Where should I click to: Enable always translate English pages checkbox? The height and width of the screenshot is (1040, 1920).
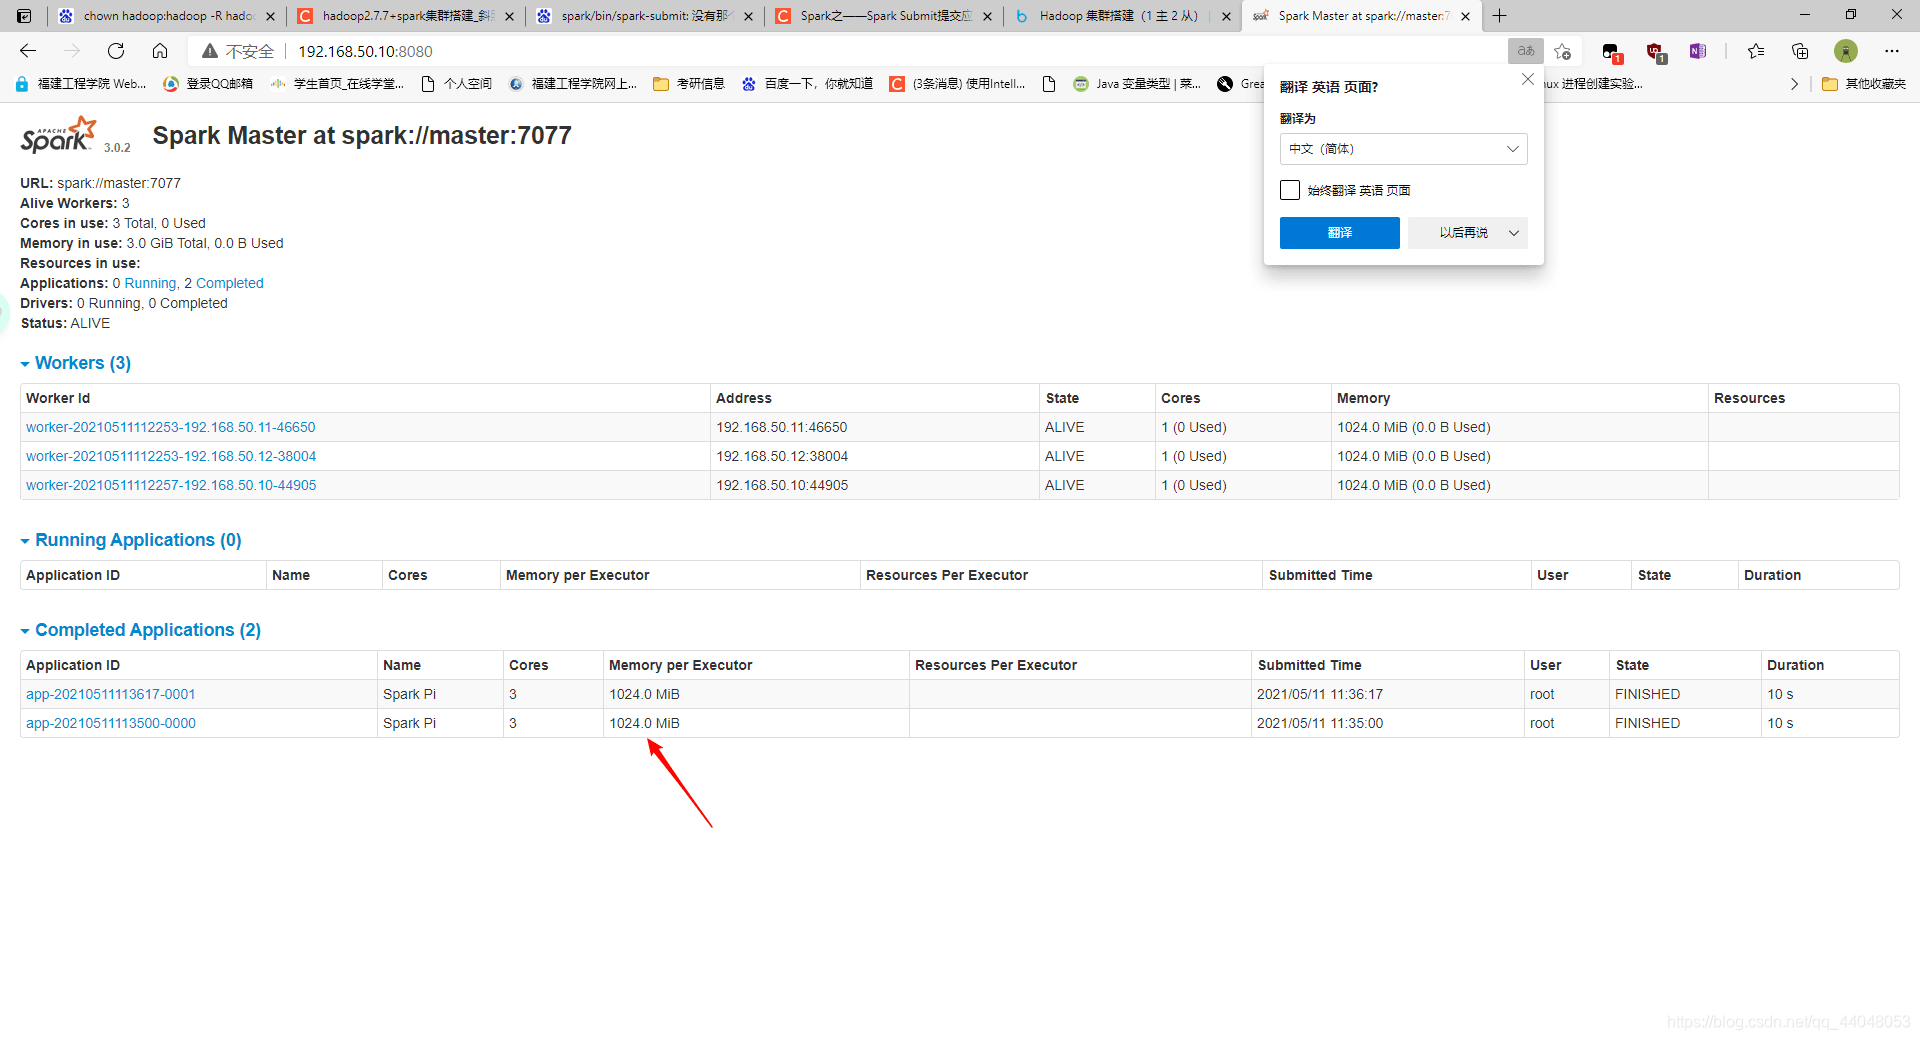[1290, 190]
